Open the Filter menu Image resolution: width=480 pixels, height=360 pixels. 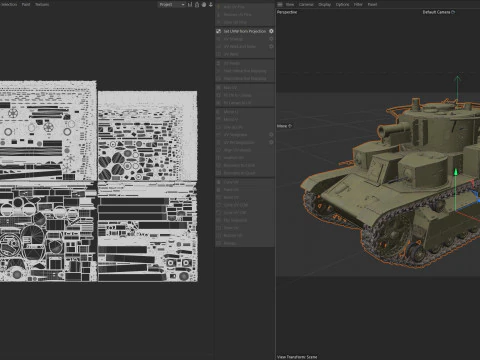[x=358, y=4]
